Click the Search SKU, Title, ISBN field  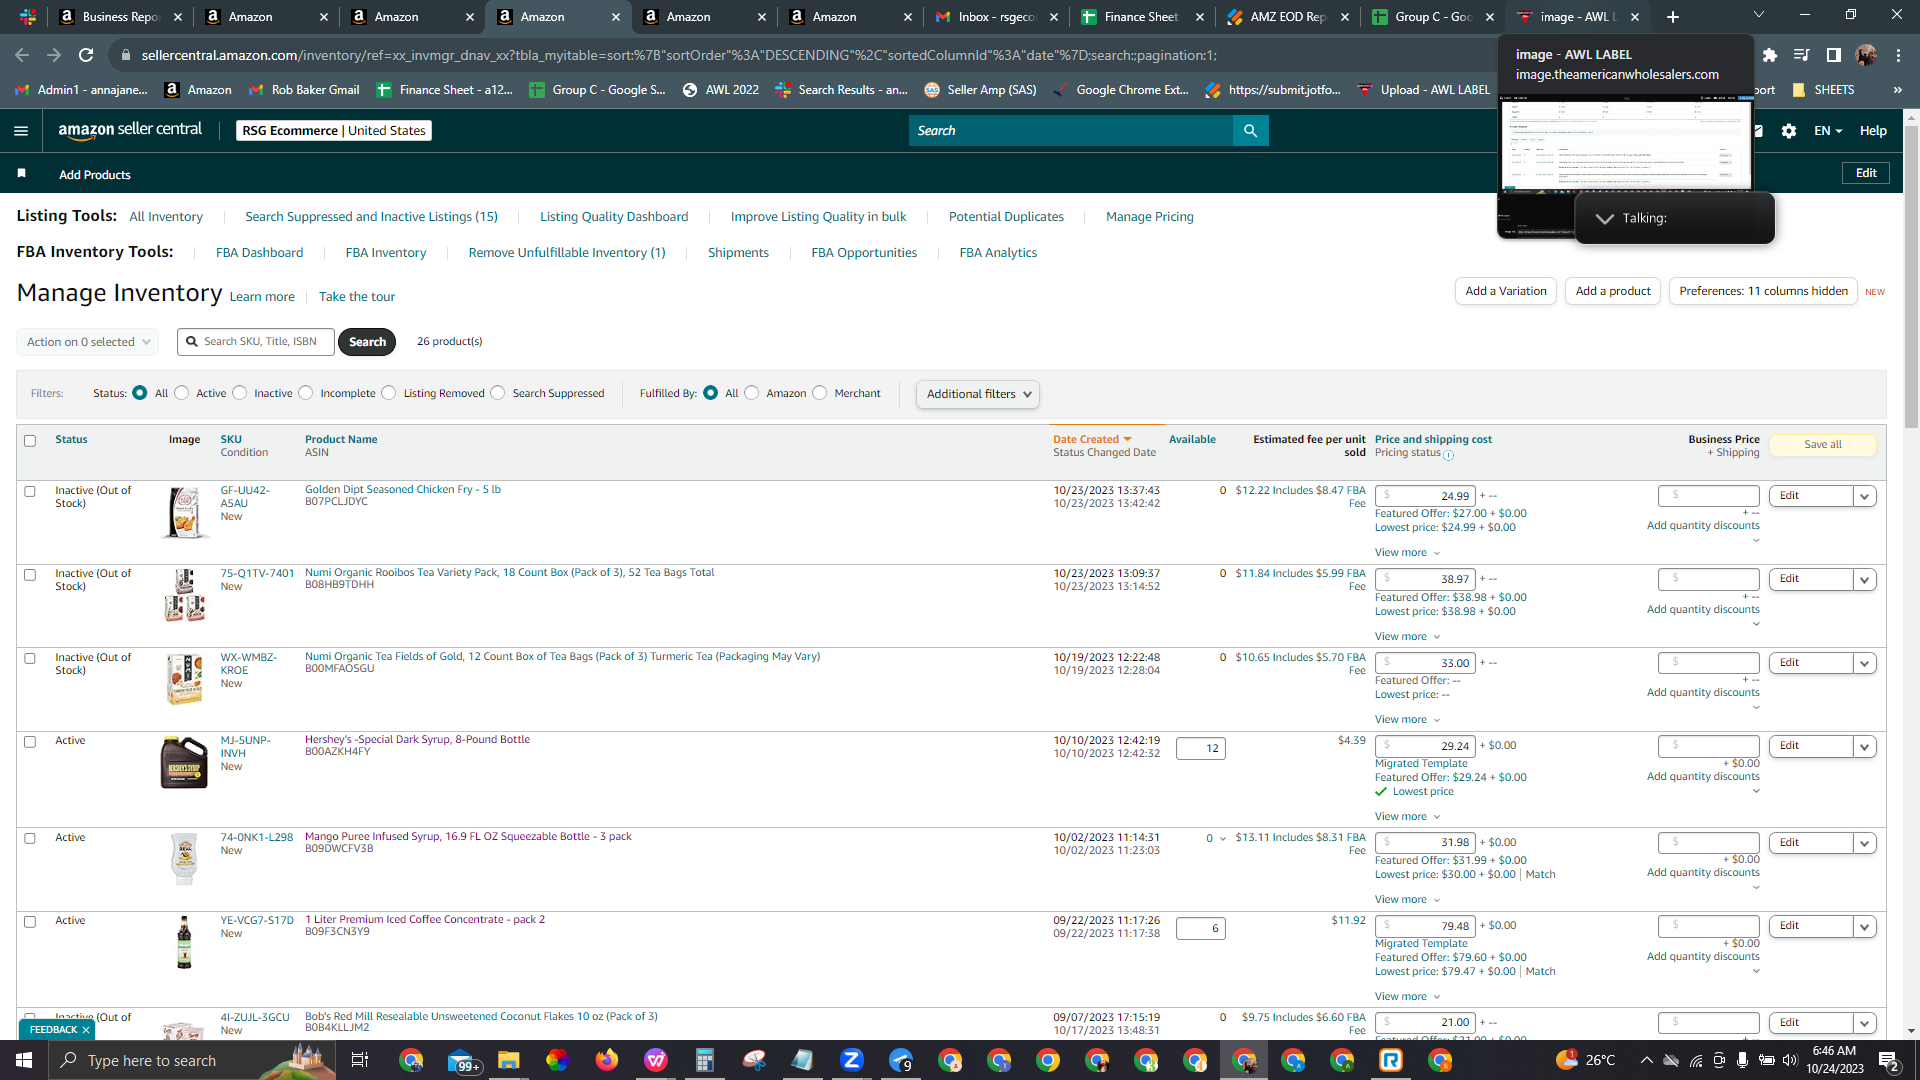(x=256, y=342)
